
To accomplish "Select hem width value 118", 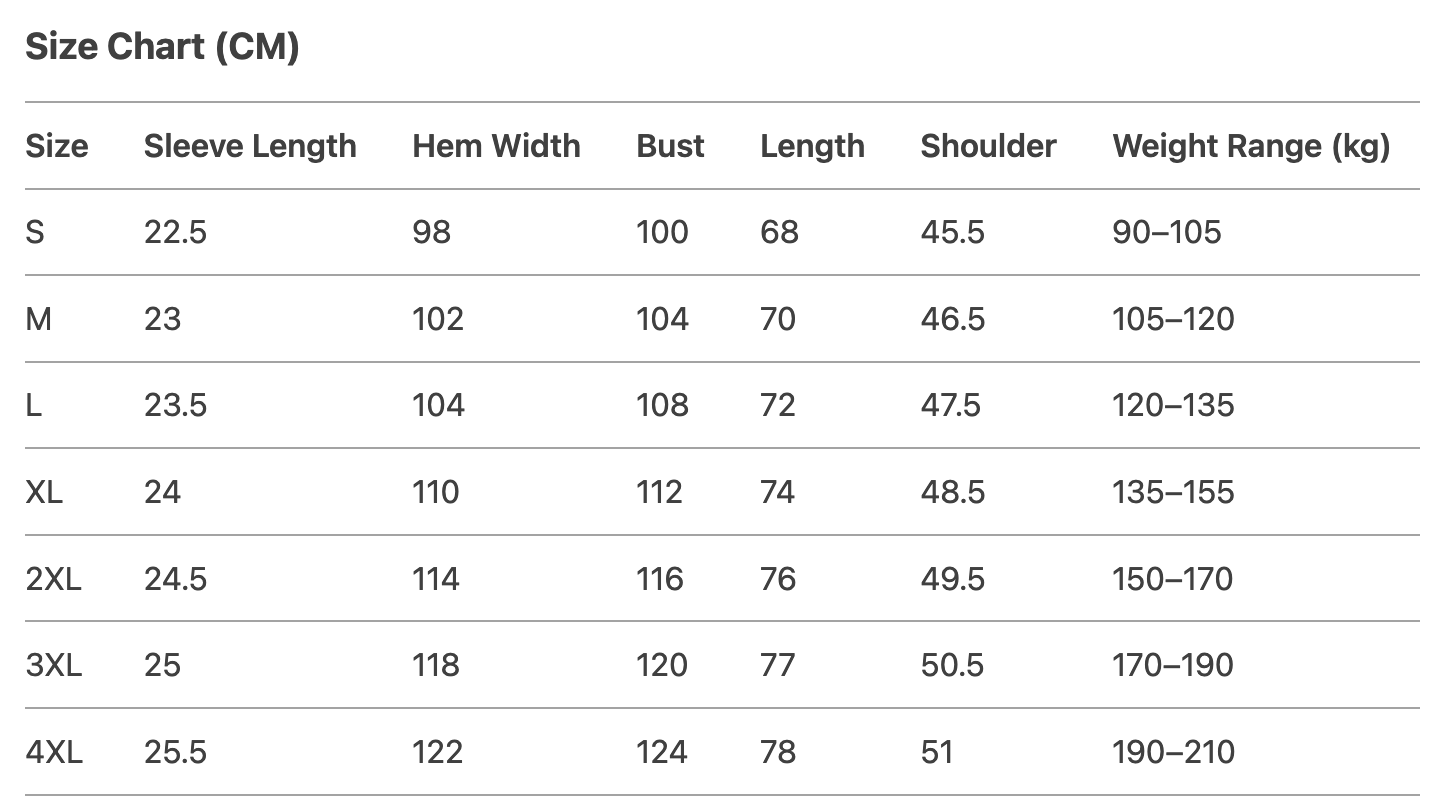I will click(436, 665).
